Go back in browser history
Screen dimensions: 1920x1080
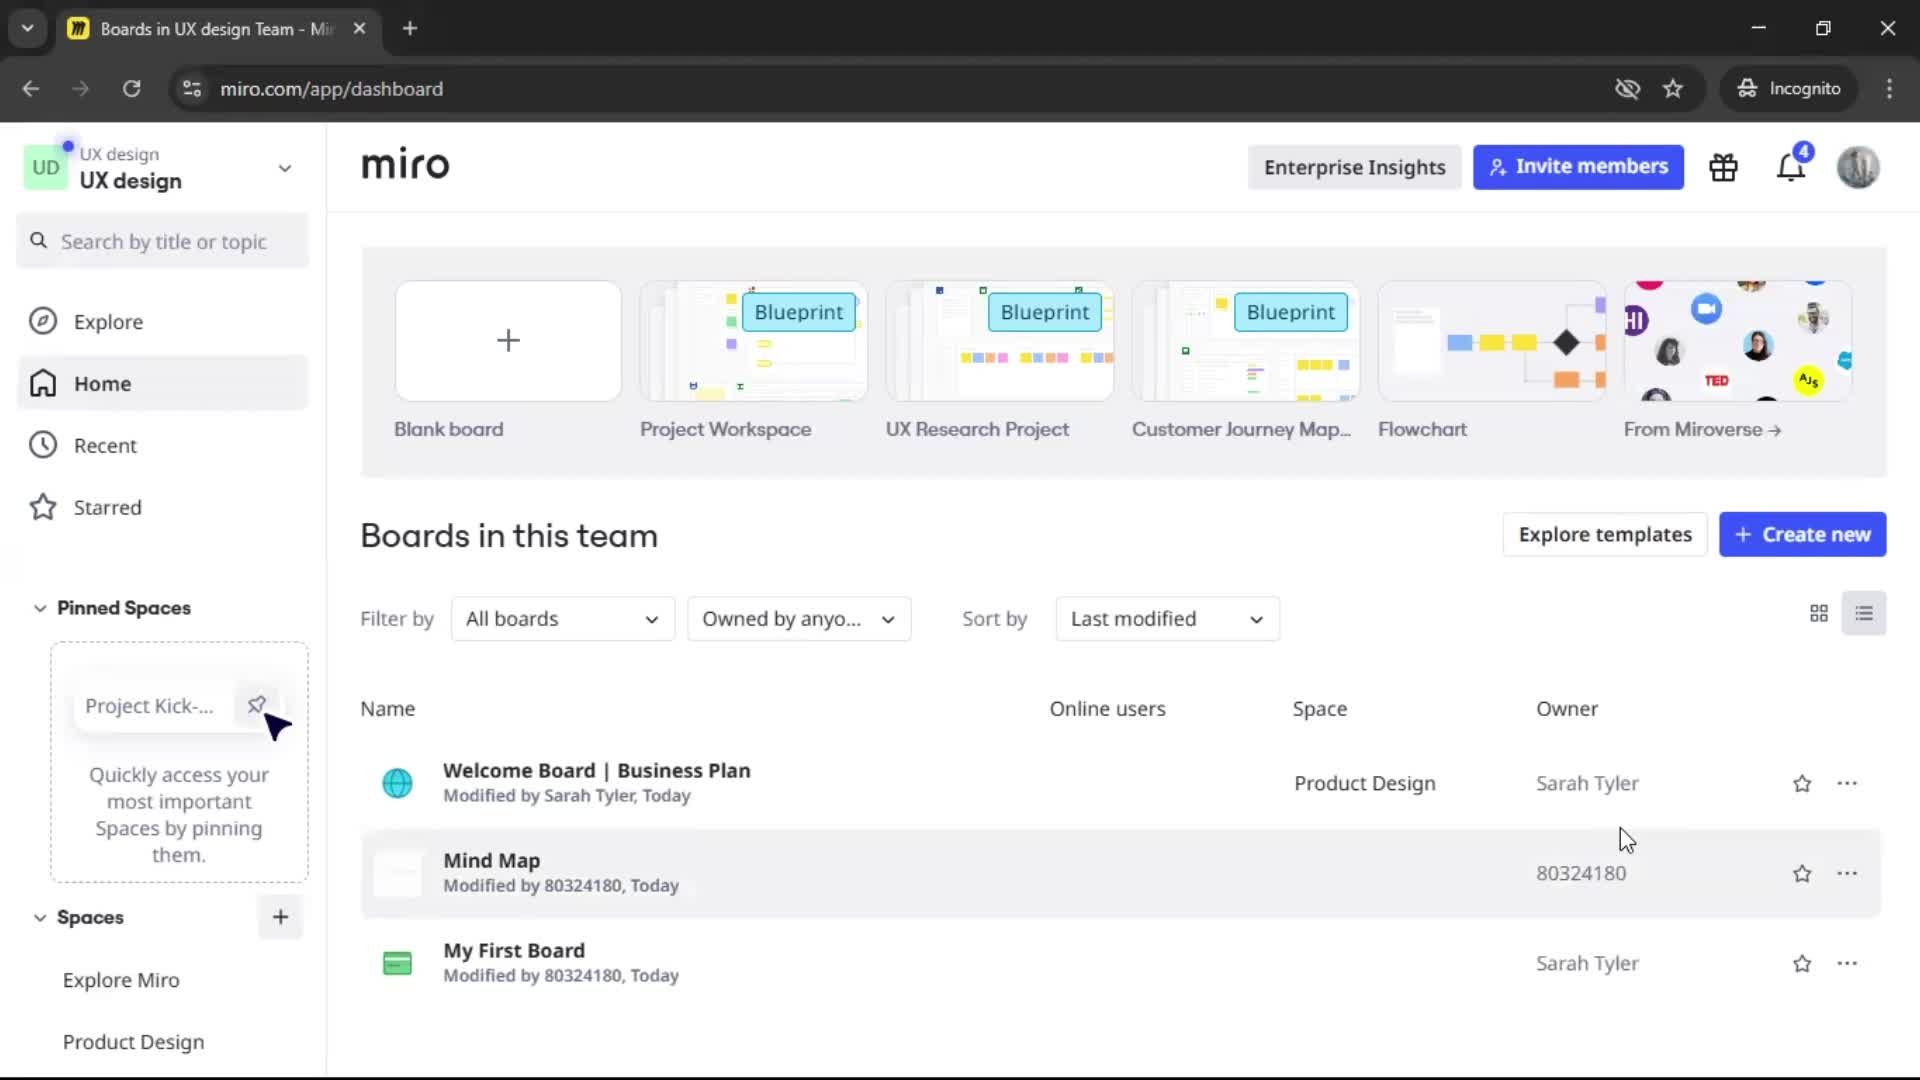click(31, 89)
